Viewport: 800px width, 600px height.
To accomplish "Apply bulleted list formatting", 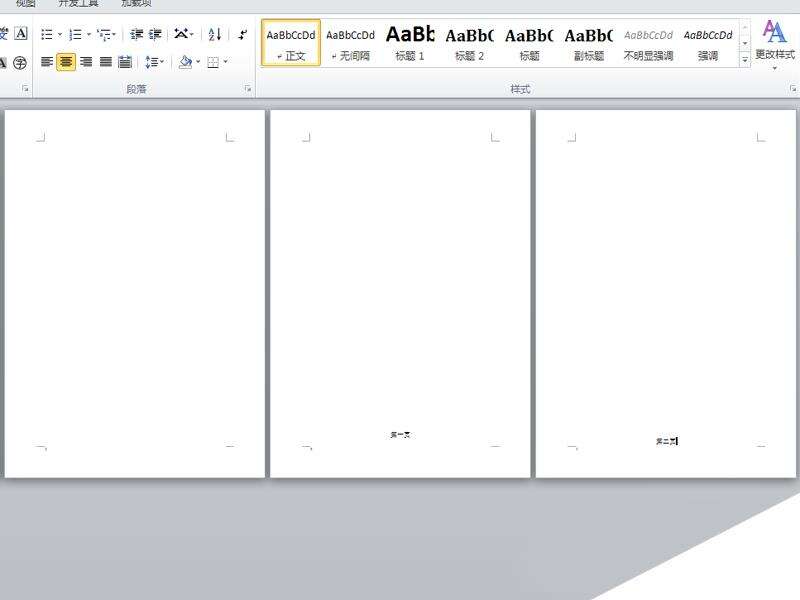I will tap(46, 34).
